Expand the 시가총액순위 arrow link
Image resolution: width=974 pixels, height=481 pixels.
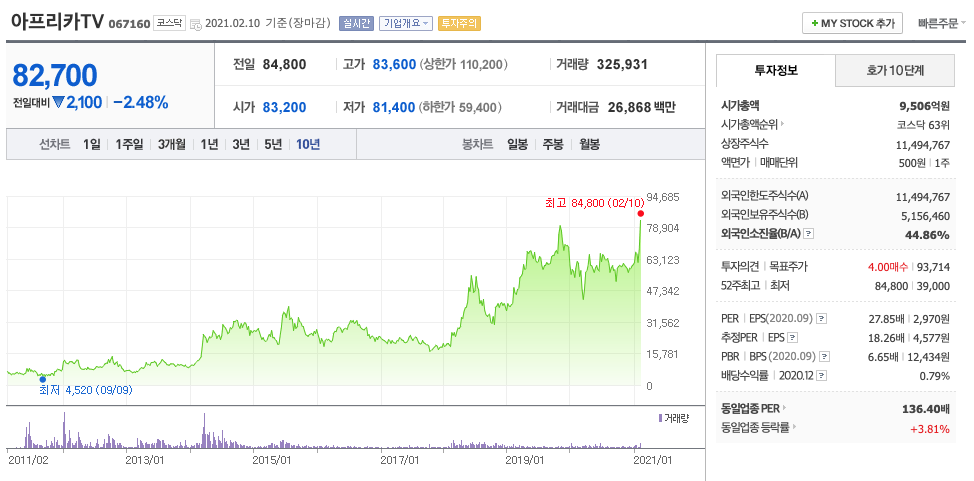(x=782, y=124)
